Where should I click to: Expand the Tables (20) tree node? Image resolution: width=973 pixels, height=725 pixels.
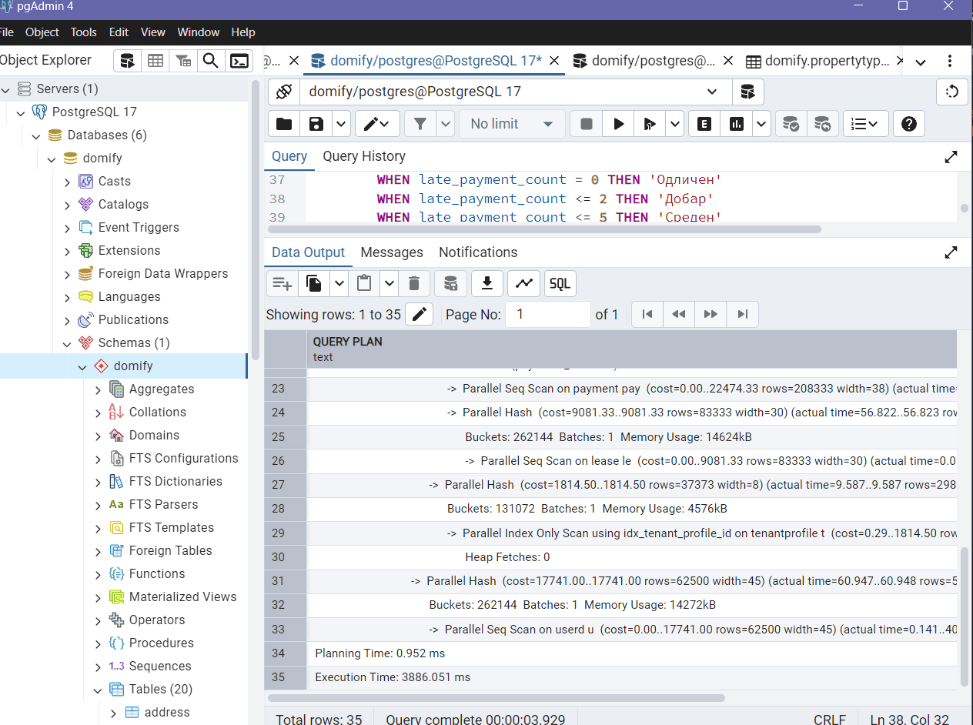point(98,690)
